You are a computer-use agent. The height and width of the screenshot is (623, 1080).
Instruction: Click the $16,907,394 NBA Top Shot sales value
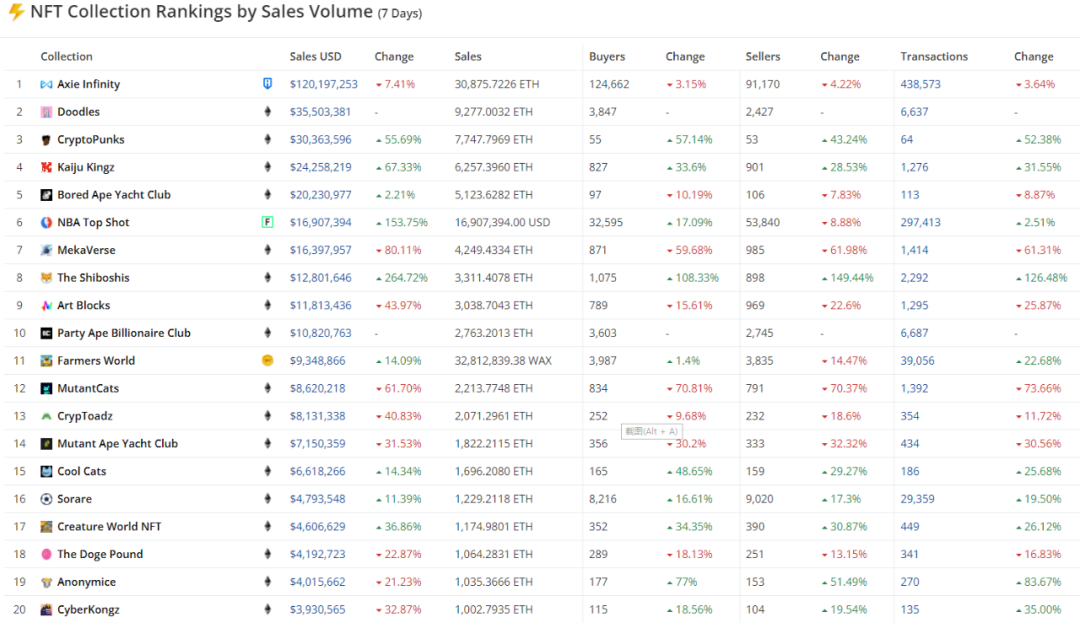[x=320, y=222]
